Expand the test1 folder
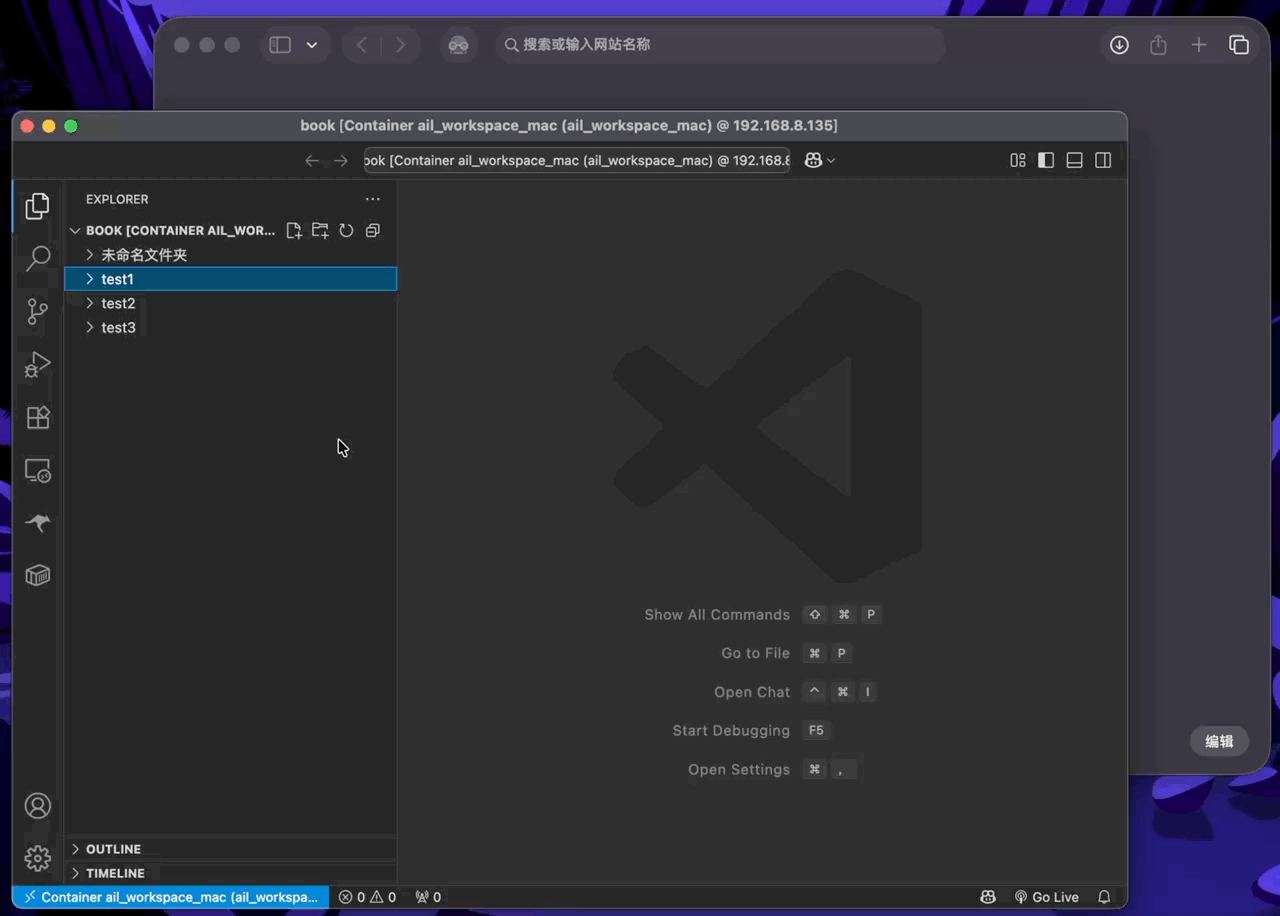The width and height of the screenshot is (1280, 916). click(x=231, y=279)
